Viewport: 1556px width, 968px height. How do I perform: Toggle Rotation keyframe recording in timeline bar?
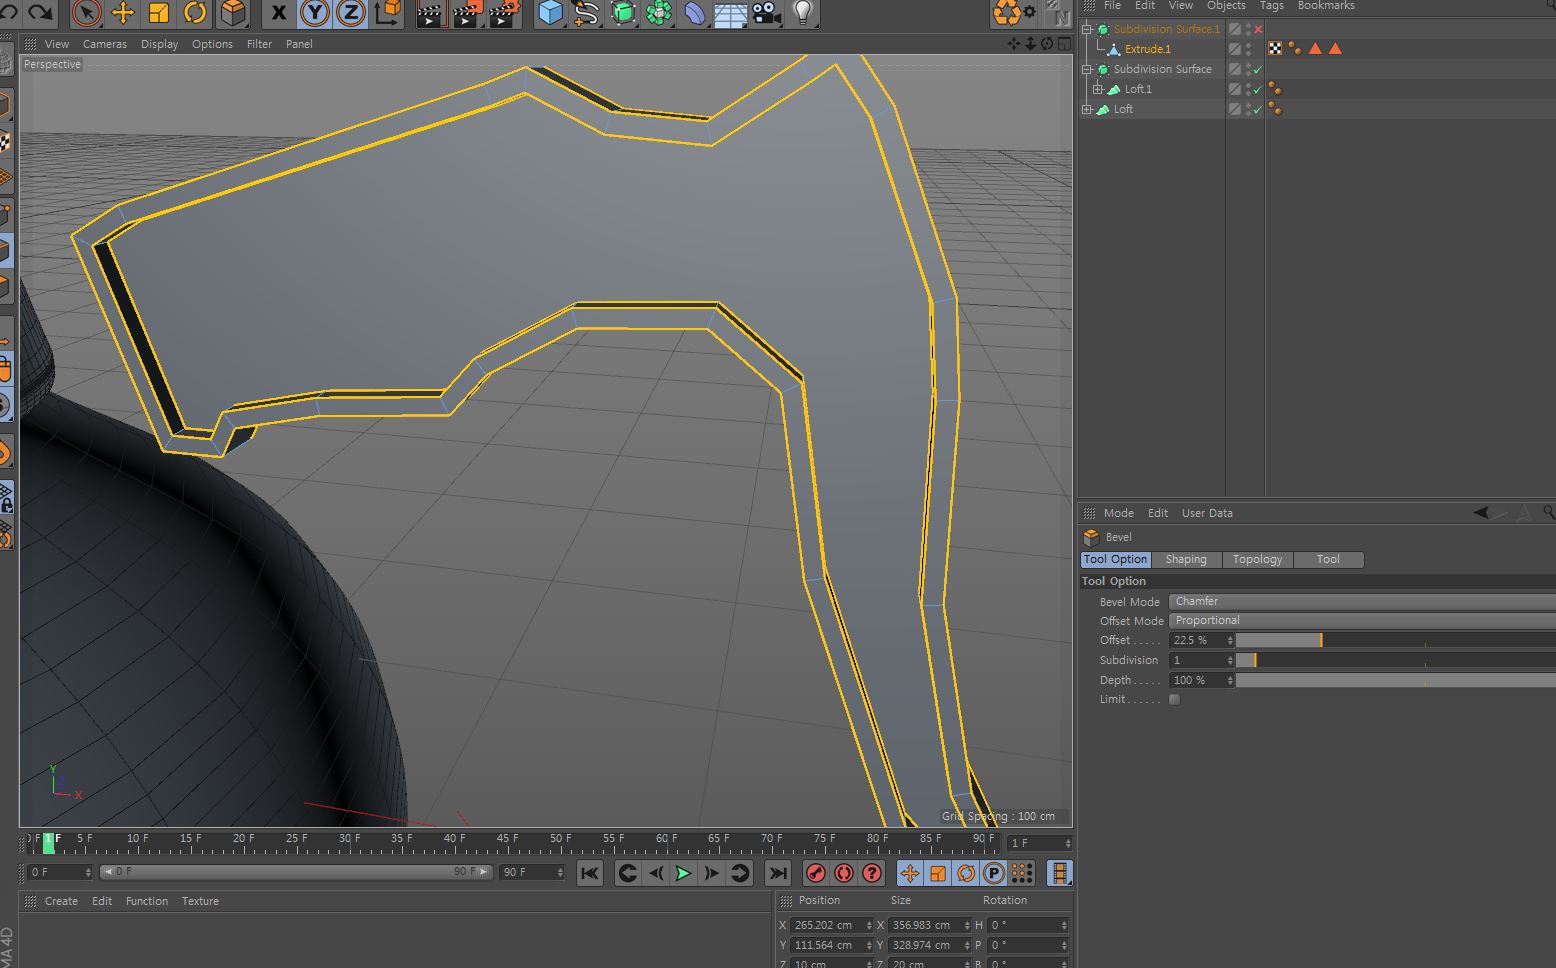click(966, 873)
